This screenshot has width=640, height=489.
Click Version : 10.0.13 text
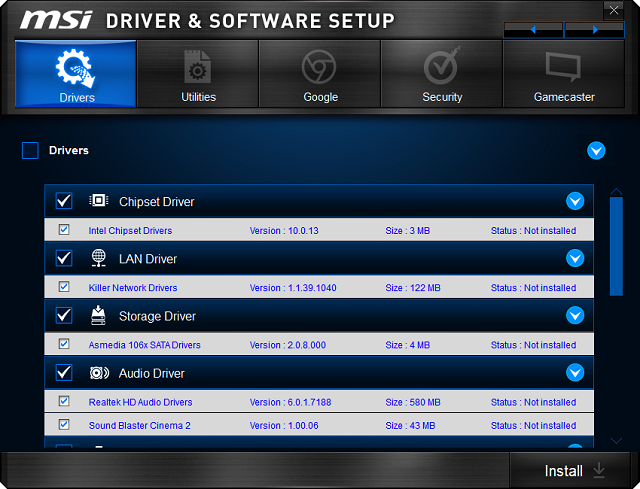coord(284,231)
